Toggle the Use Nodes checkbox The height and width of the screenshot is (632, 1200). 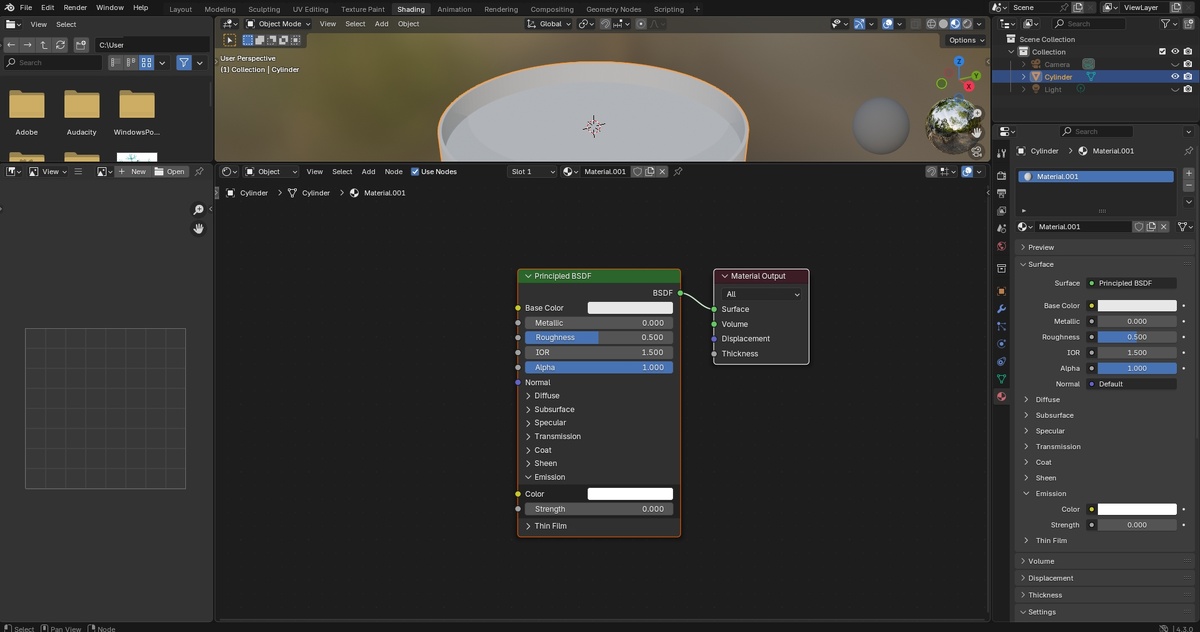(415, 171)
